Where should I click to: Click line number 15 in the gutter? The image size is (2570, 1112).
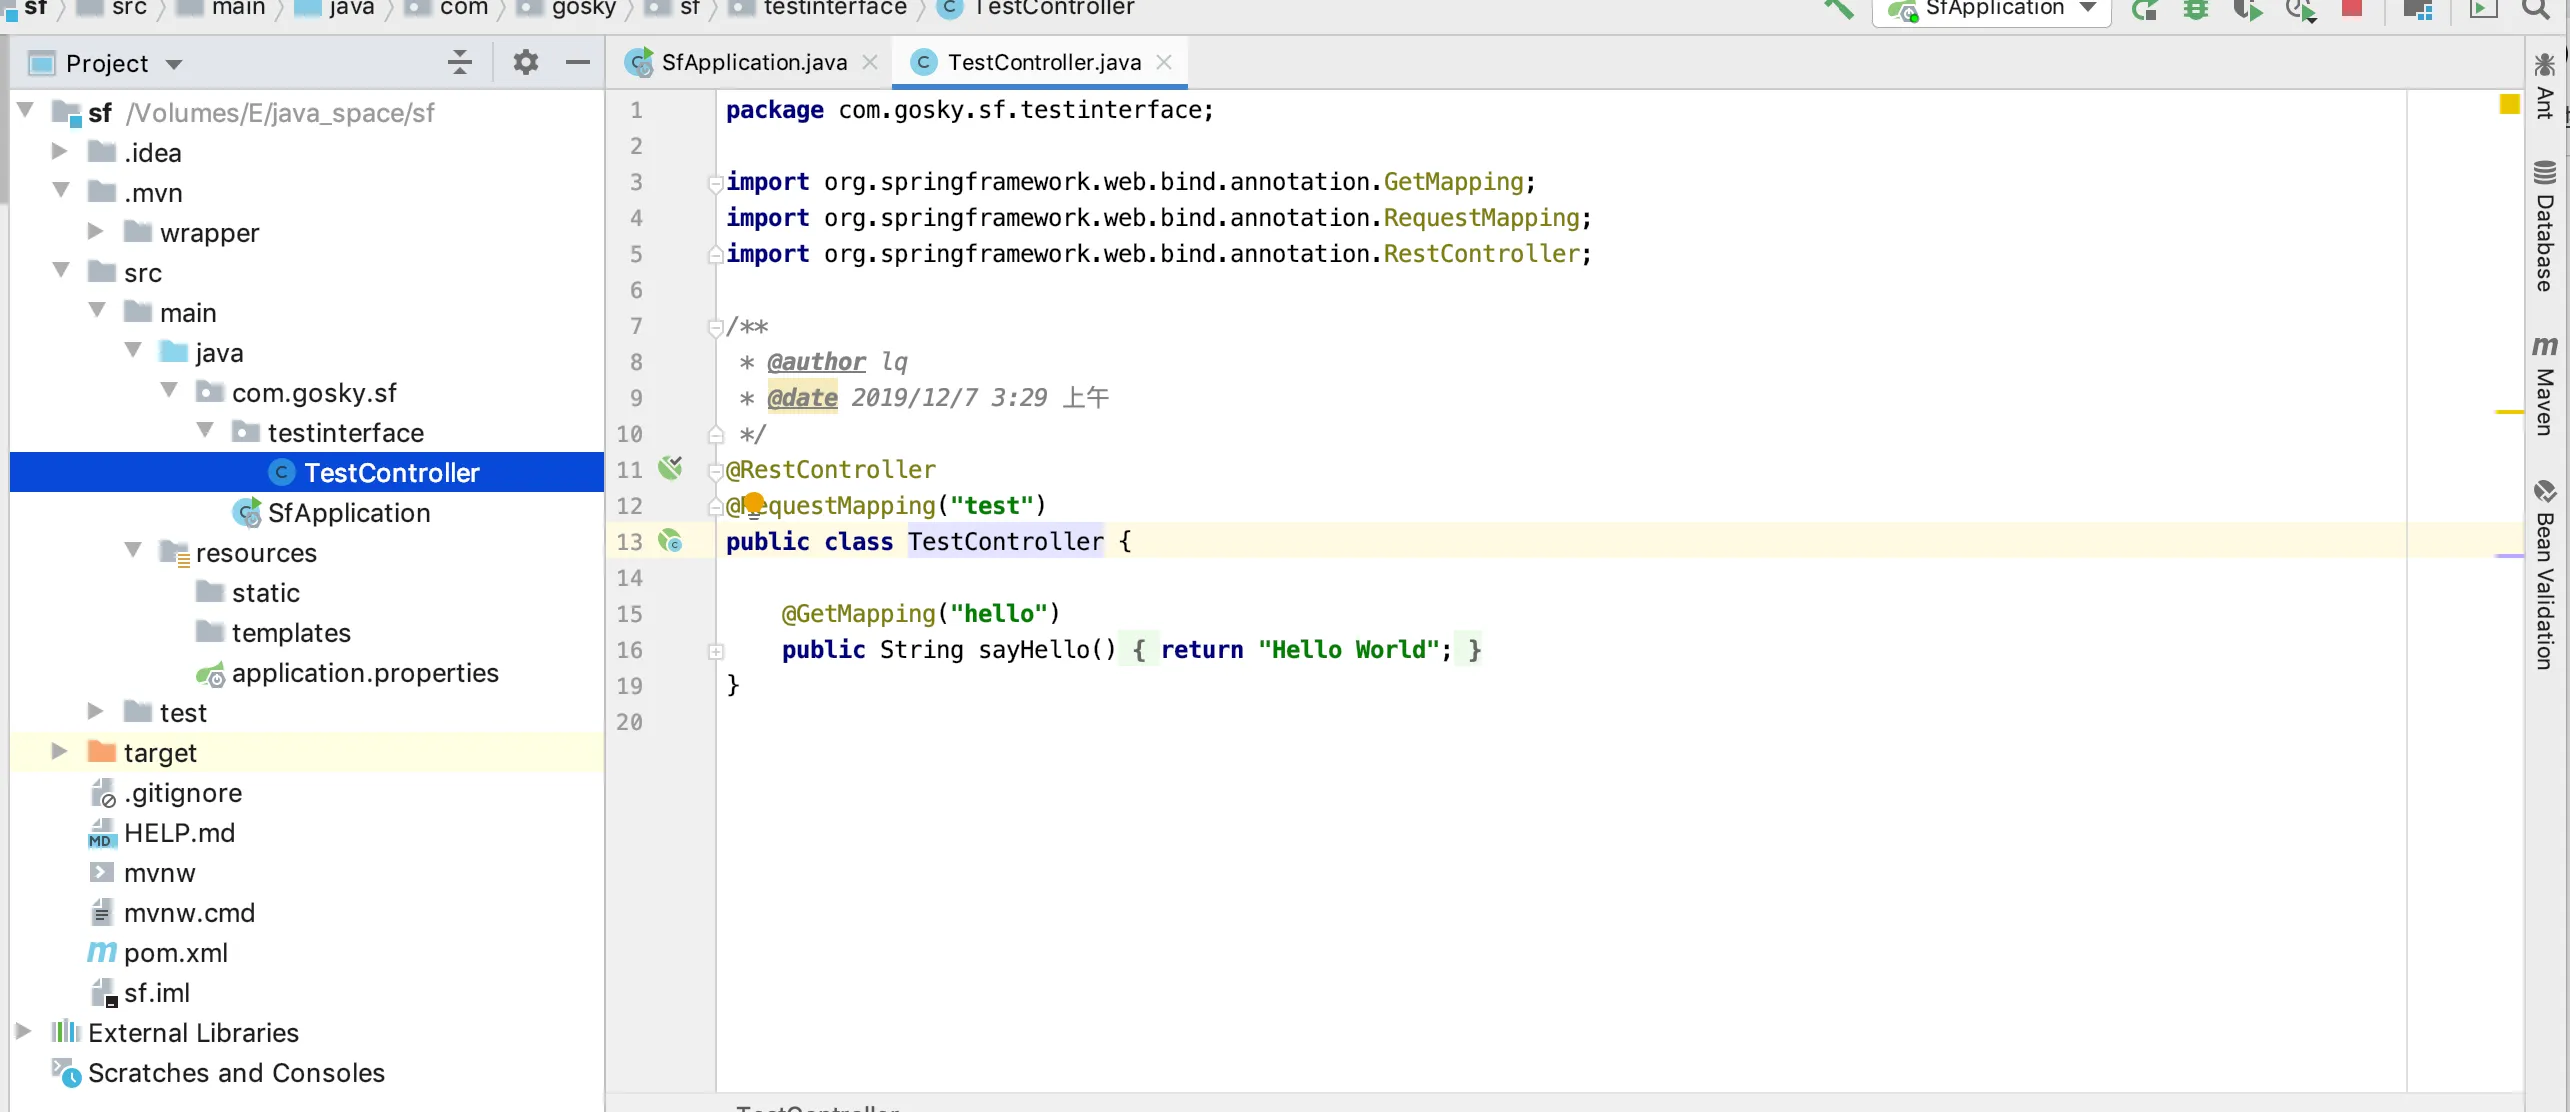tap(630, 614)
